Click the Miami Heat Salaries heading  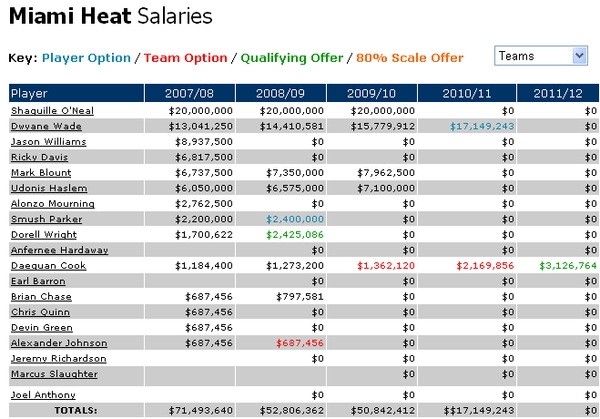111,16
